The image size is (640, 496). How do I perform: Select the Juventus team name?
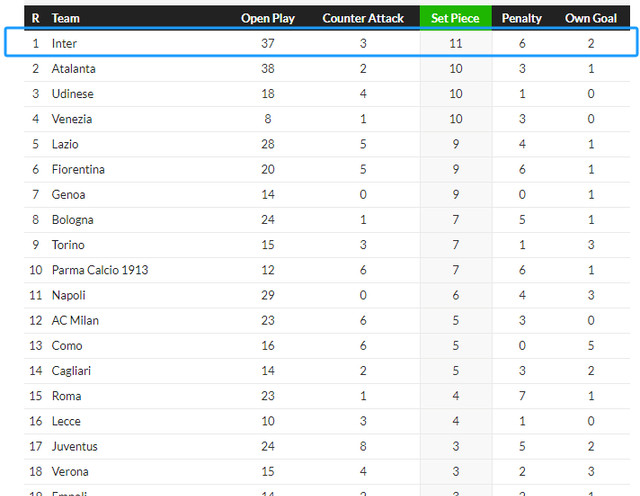75,446
